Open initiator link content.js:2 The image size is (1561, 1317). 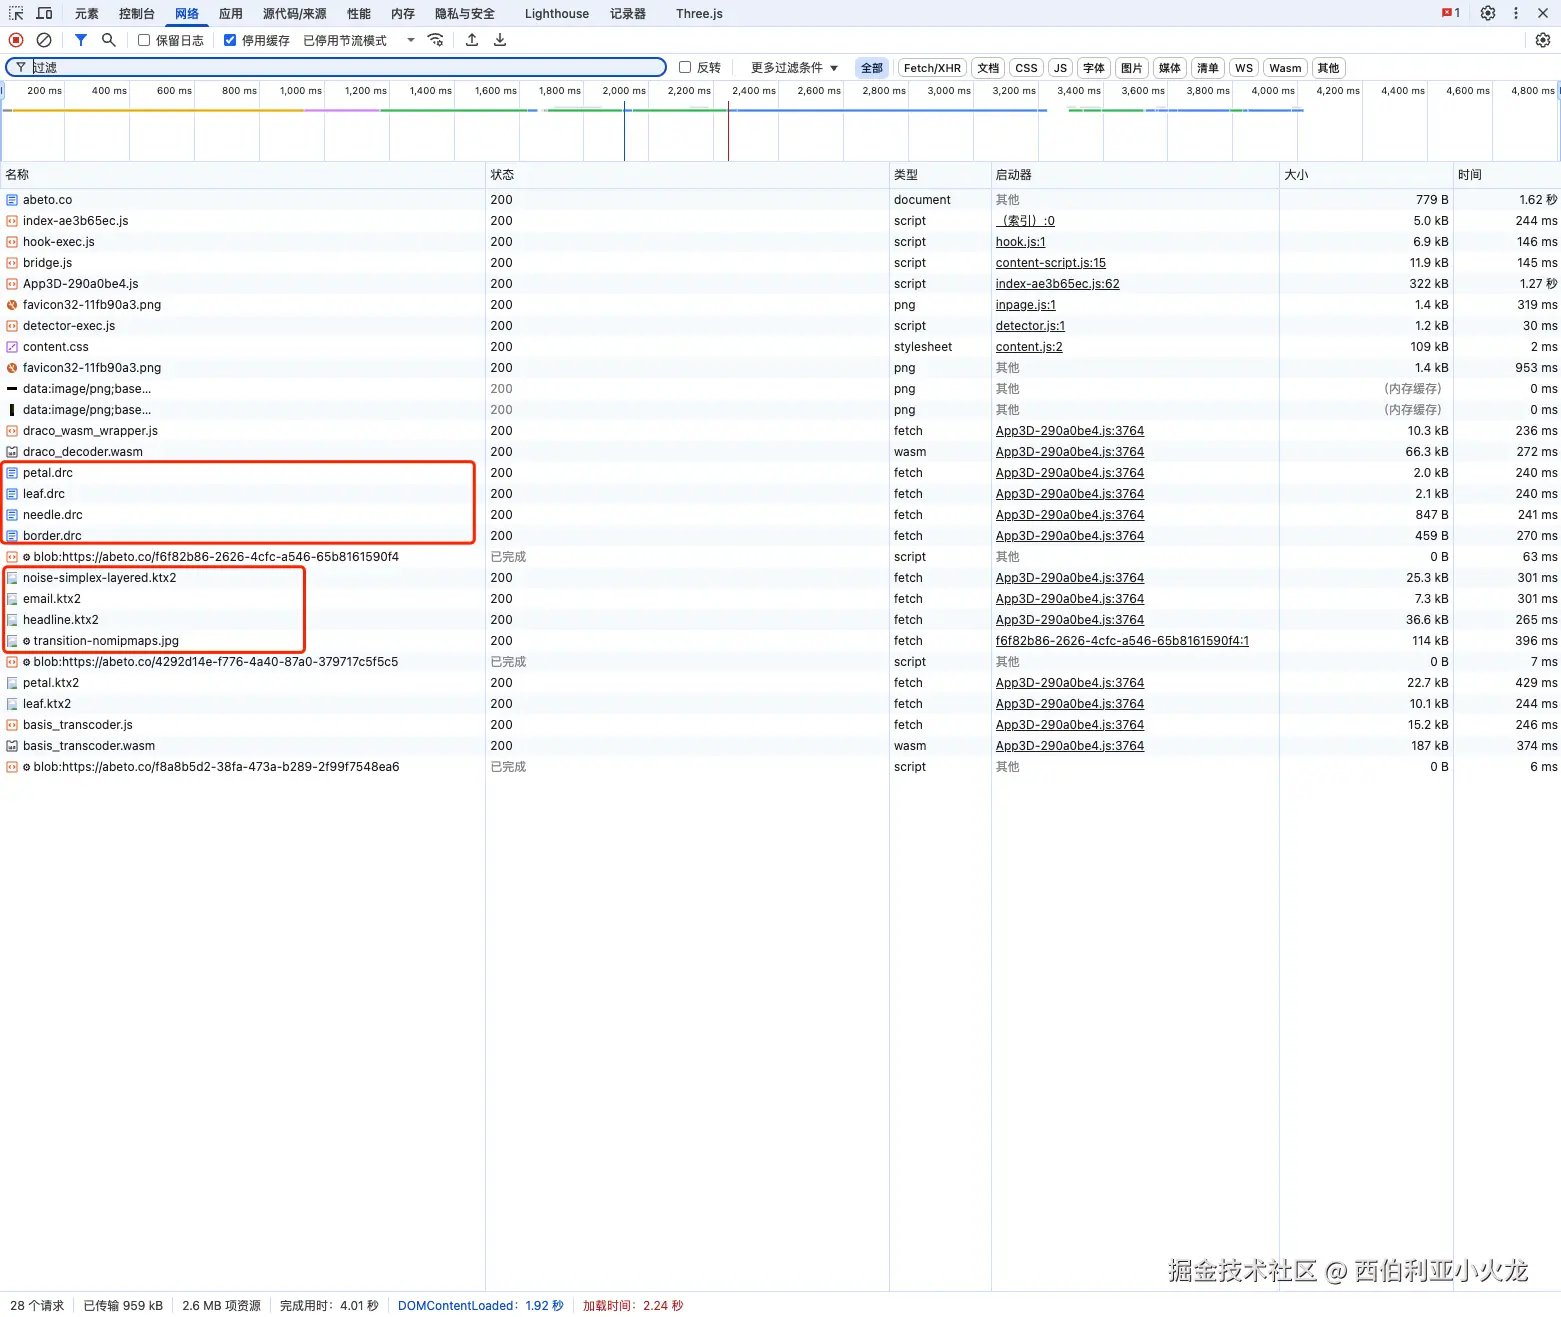point(1029,347)
